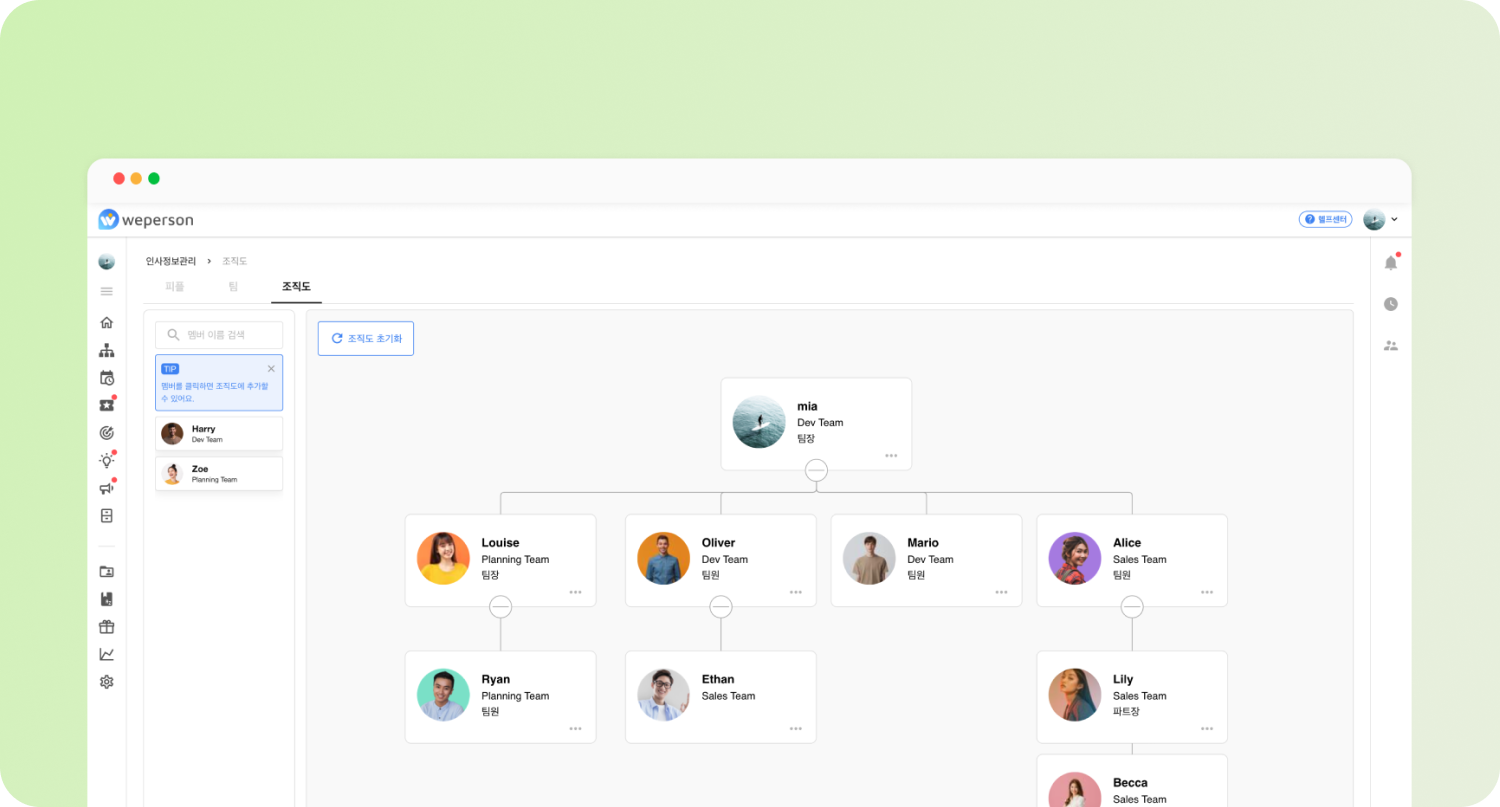Open the gift box sidebar icon
This screenshot has height=807, width=1500.
(107, 627)
